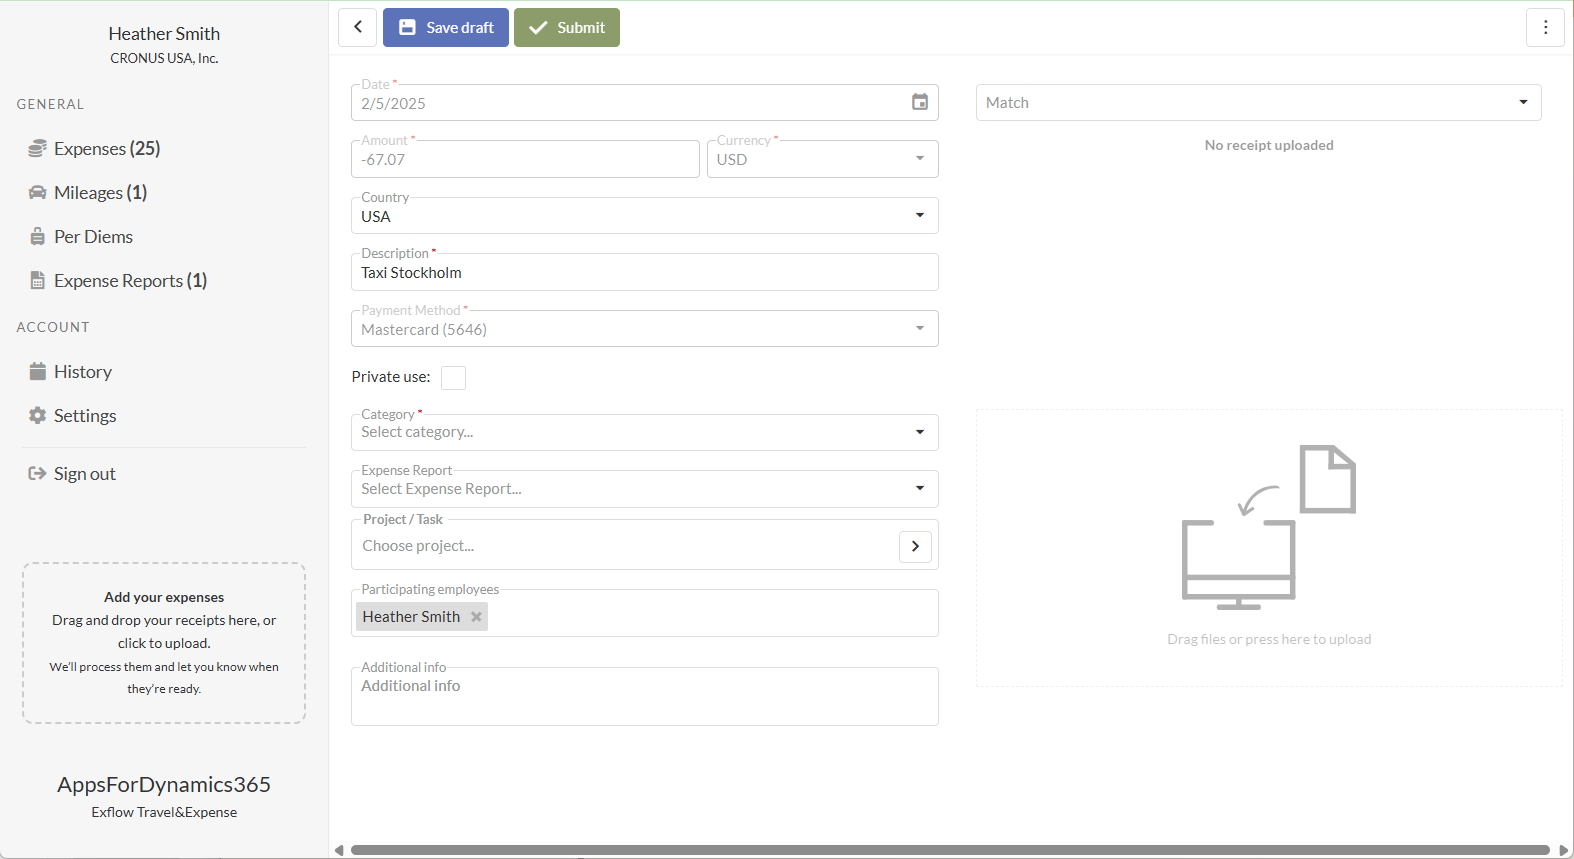Expand the Country dropdown
This screenshot has width=1574, height=859.
click(644, 216)
